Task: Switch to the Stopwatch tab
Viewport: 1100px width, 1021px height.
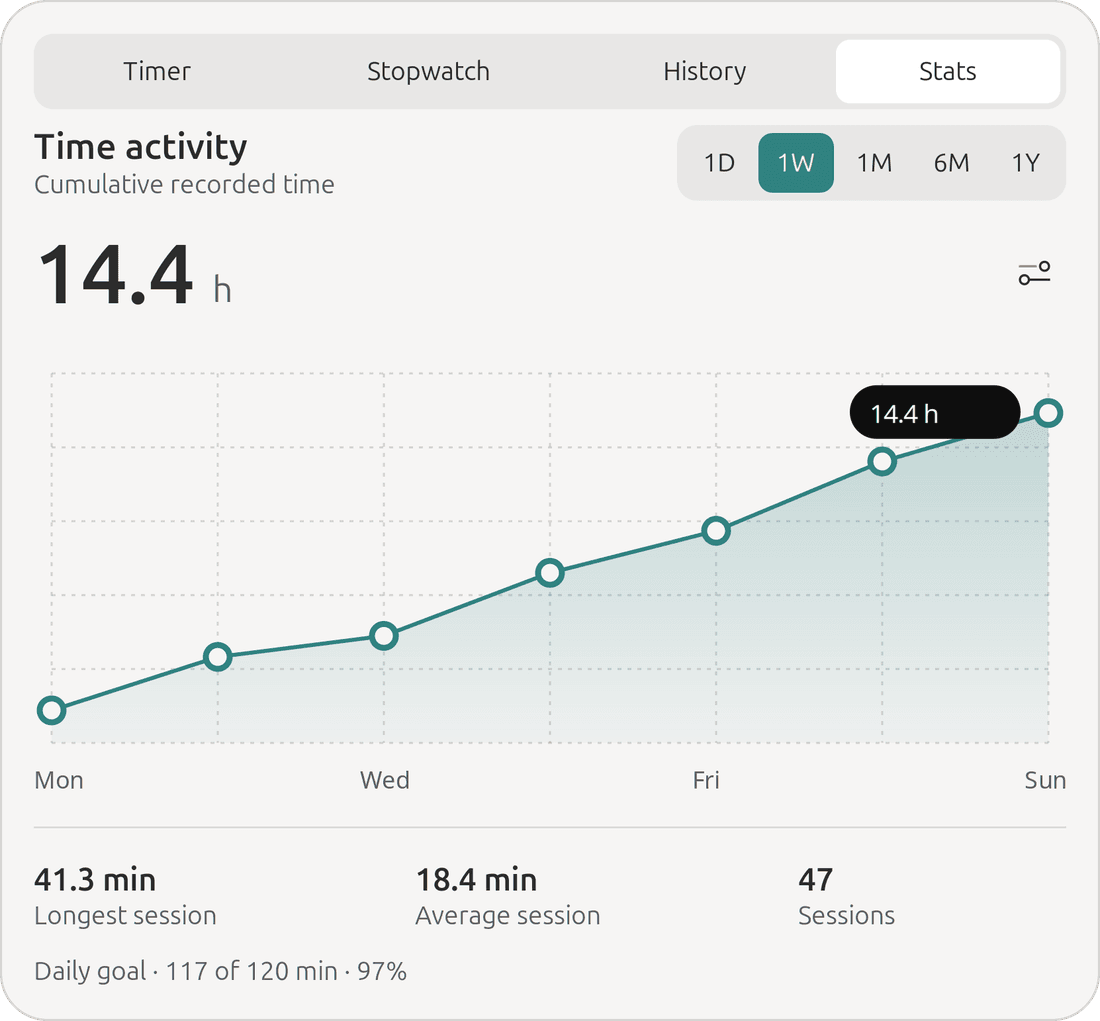Action: click(428, 72)
